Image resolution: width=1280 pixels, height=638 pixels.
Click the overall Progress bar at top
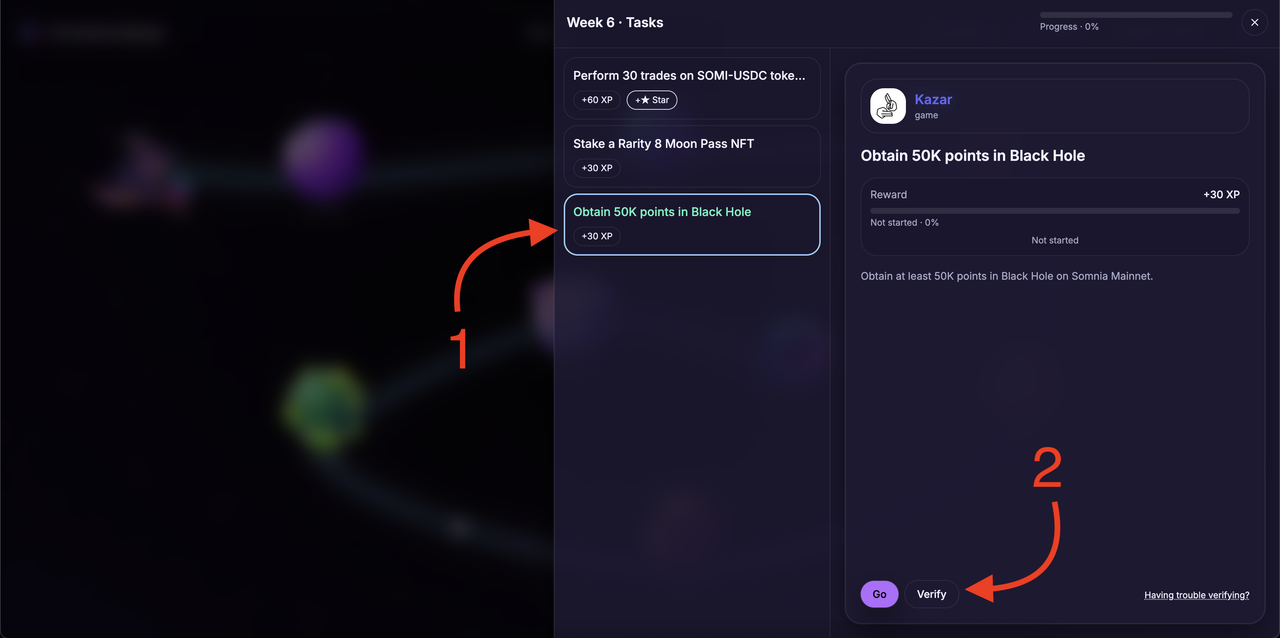click(x=1136, y=15)
